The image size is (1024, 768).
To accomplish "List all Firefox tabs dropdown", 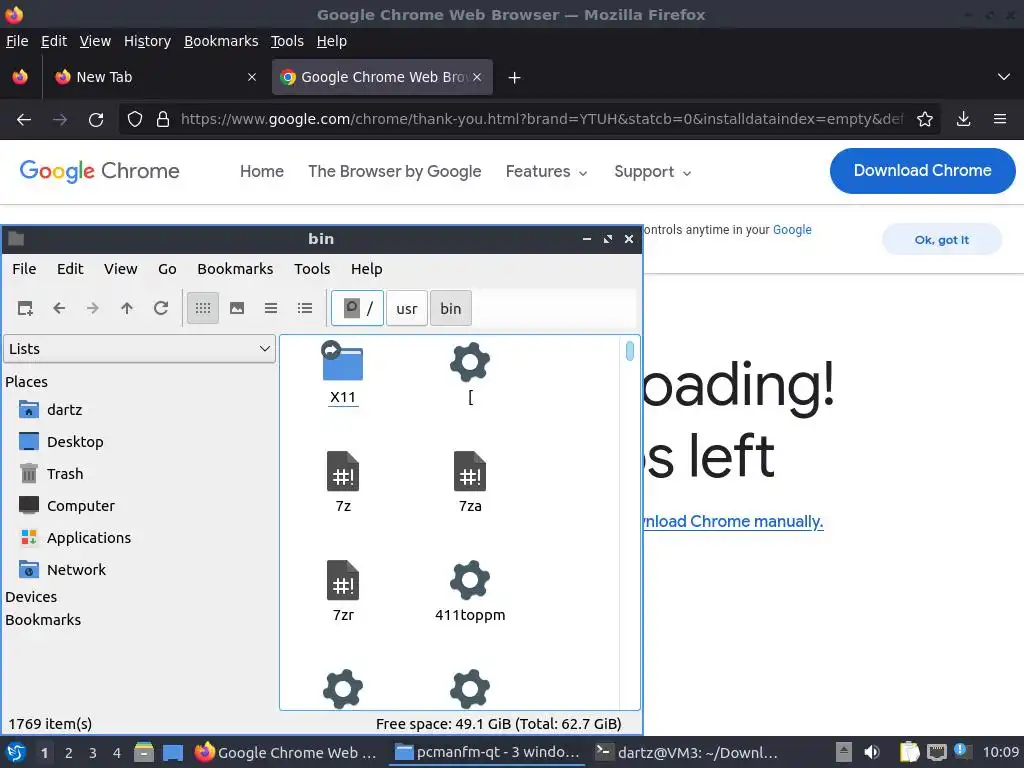I will coord(1004,77).
